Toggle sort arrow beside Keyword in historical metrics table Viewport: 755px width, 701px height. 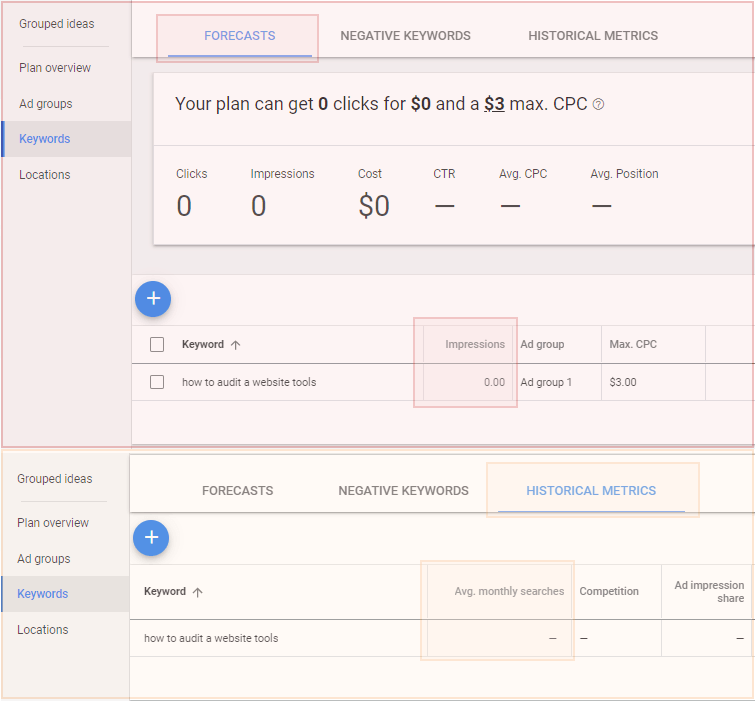(x=197, y=592)
